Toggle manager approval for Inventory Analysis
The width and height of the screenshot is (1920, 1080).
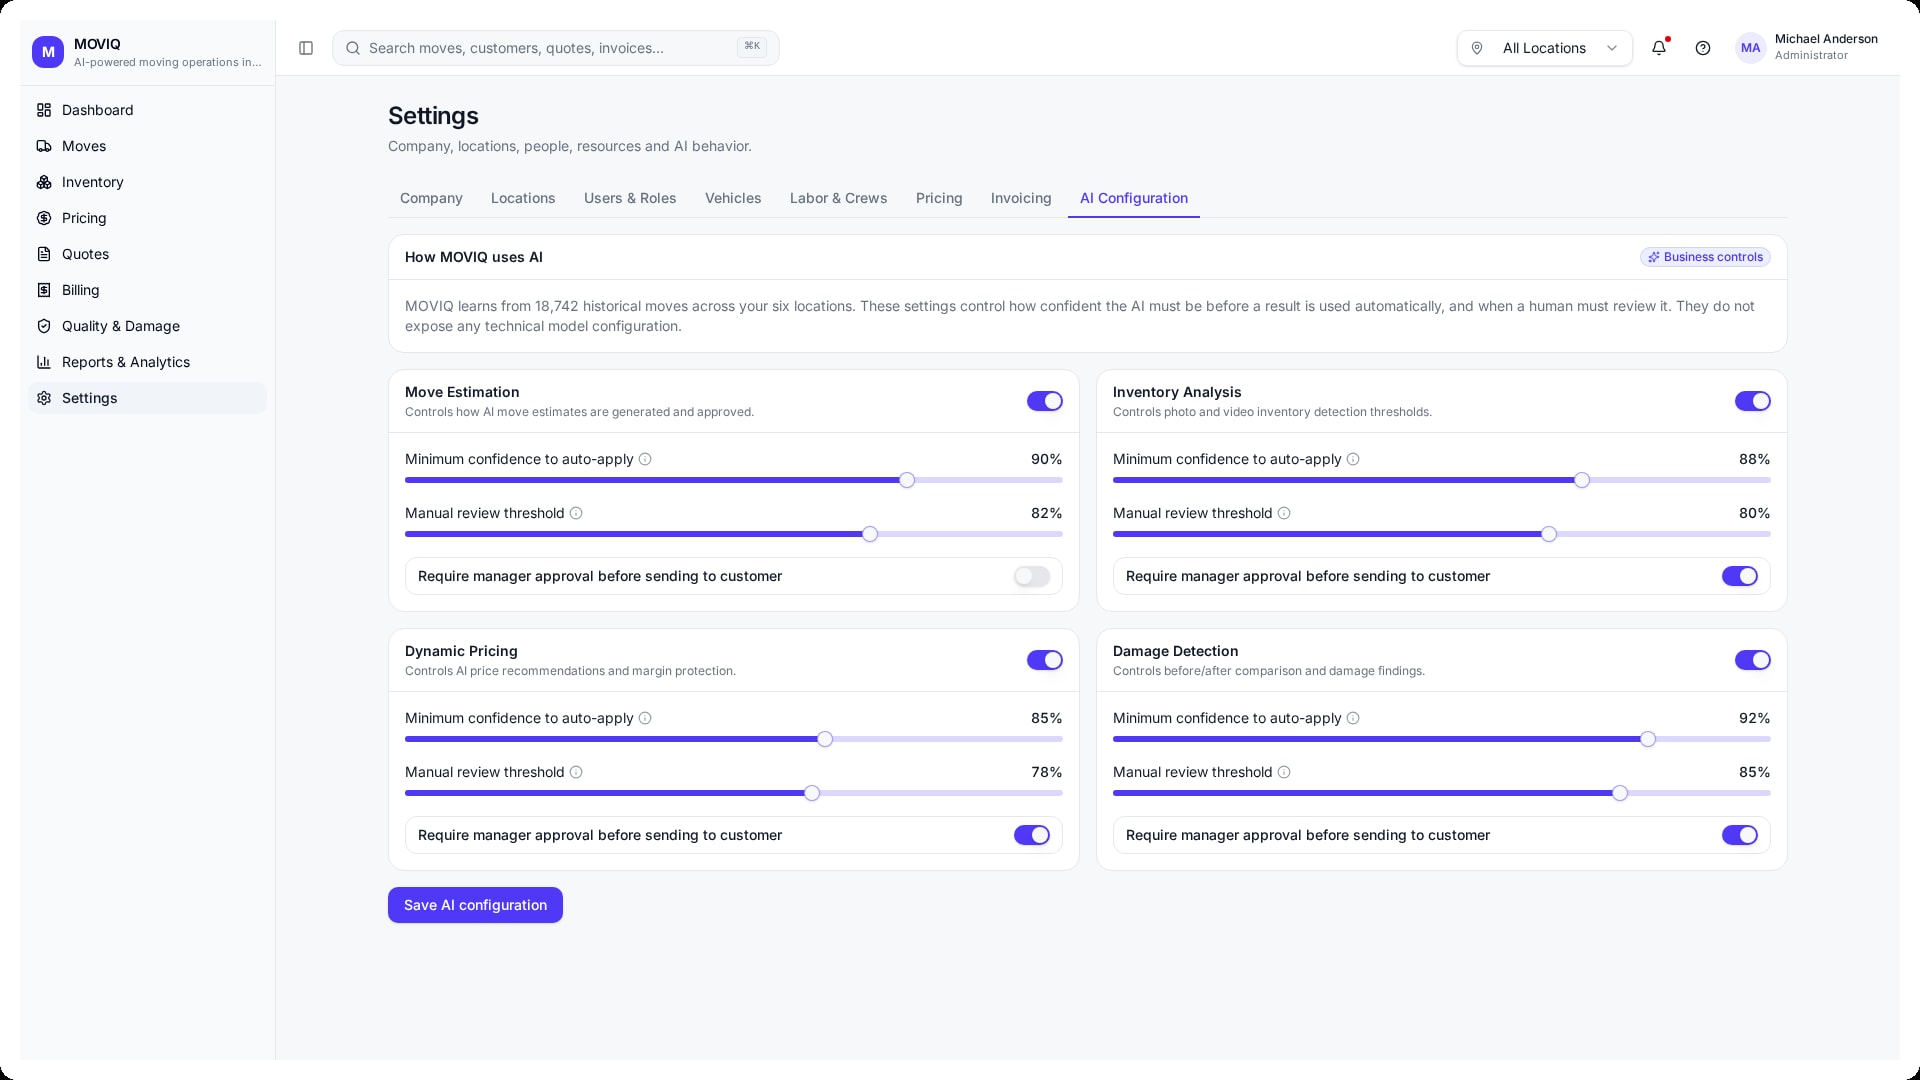[x=1740, y=576]
